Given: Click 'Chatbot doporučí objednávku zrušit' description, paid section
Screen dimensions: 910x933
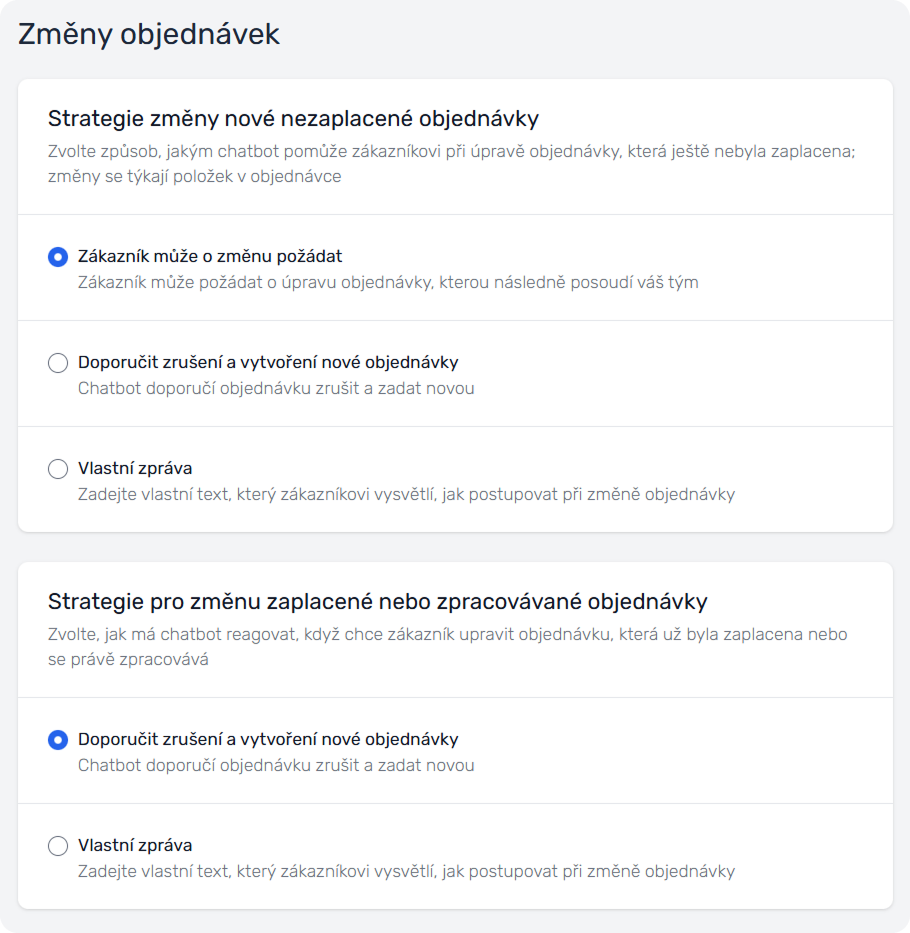Looking at the screenshot, I should point(276,765).
